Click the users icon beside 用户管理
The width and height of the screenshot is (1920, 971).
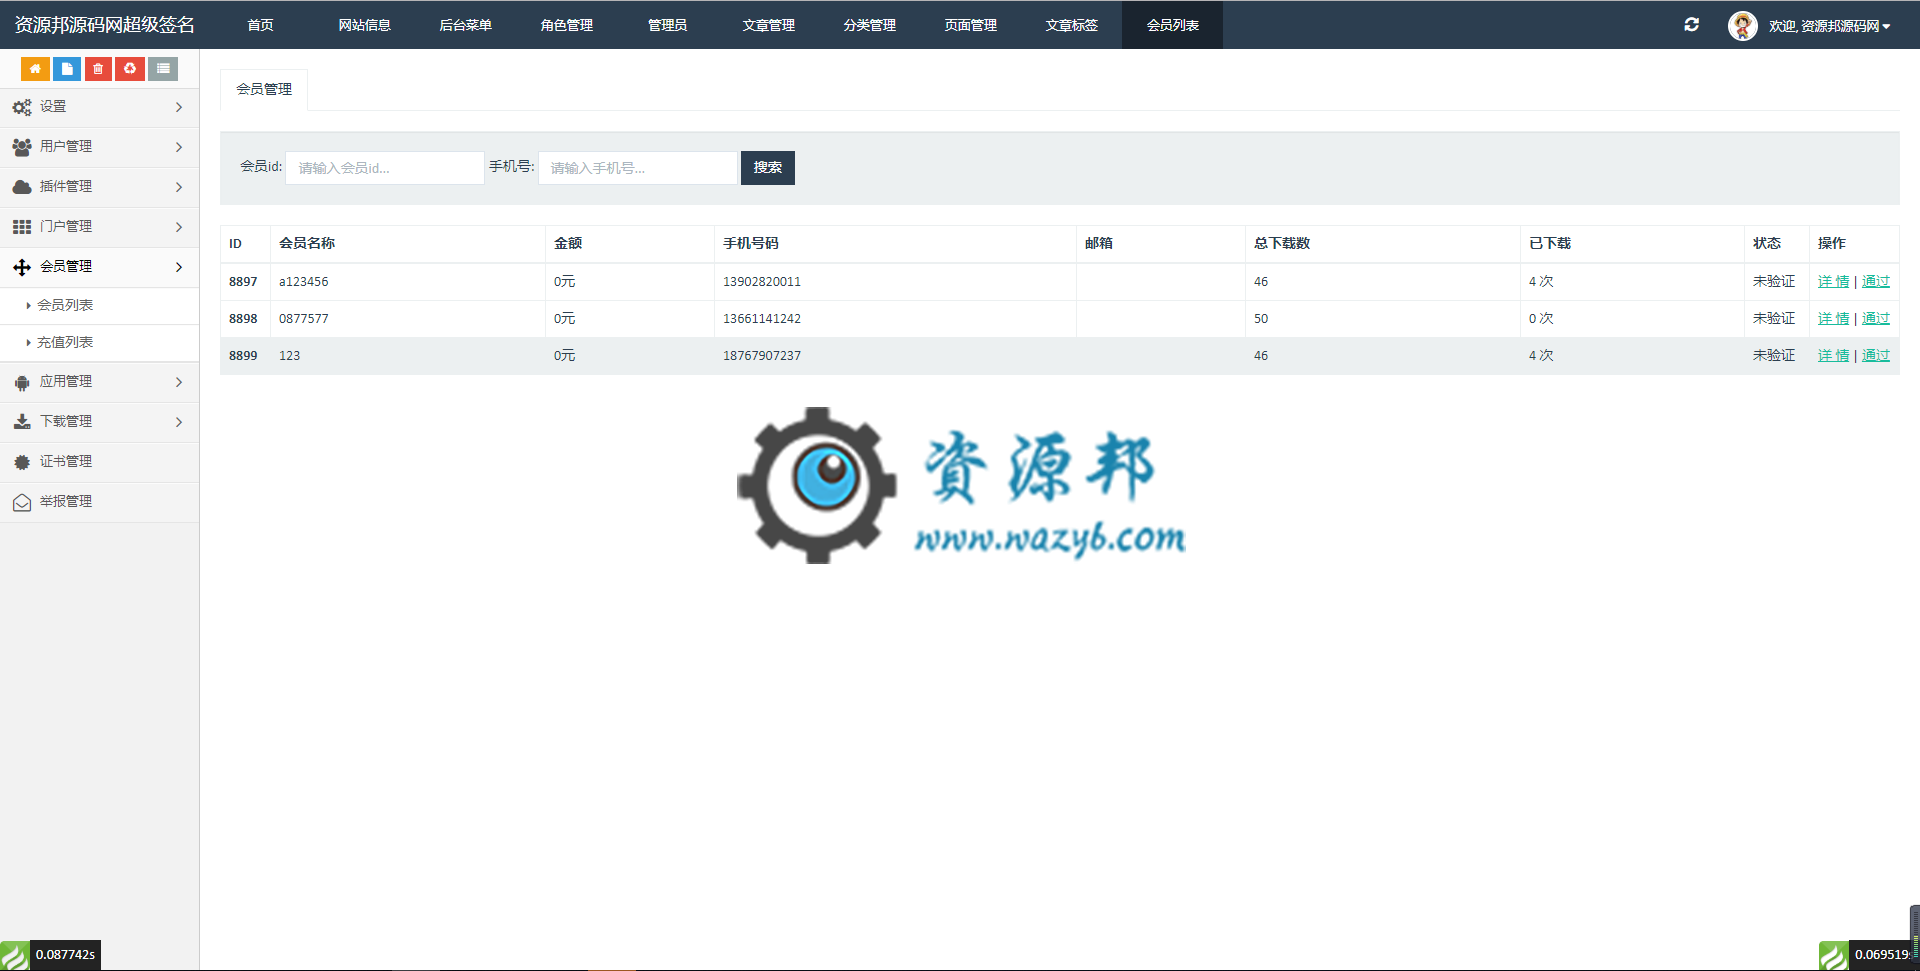(22, 147)
